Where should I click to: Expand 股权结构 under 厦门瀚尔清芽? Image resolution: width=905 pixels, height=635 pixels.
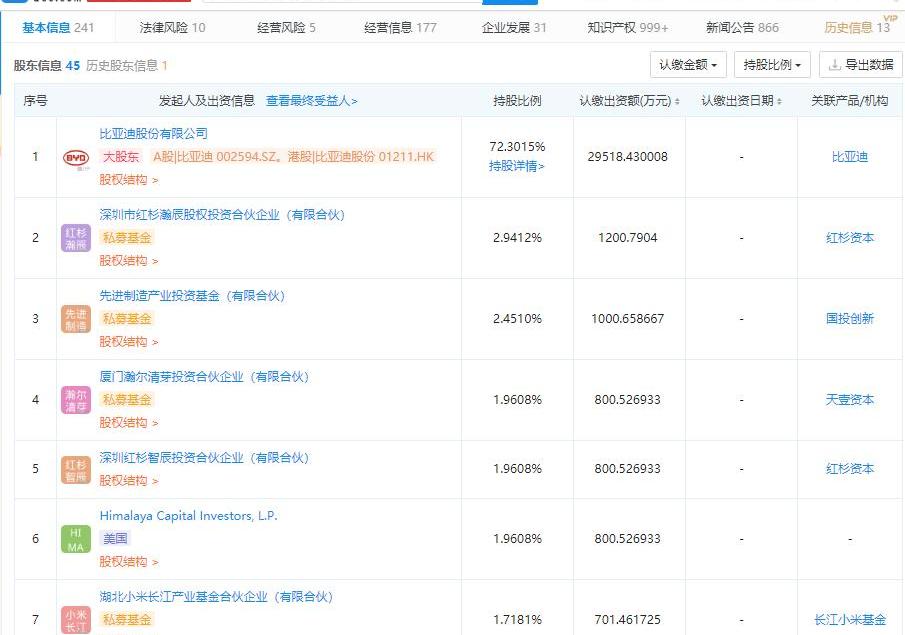pos(128,423)
